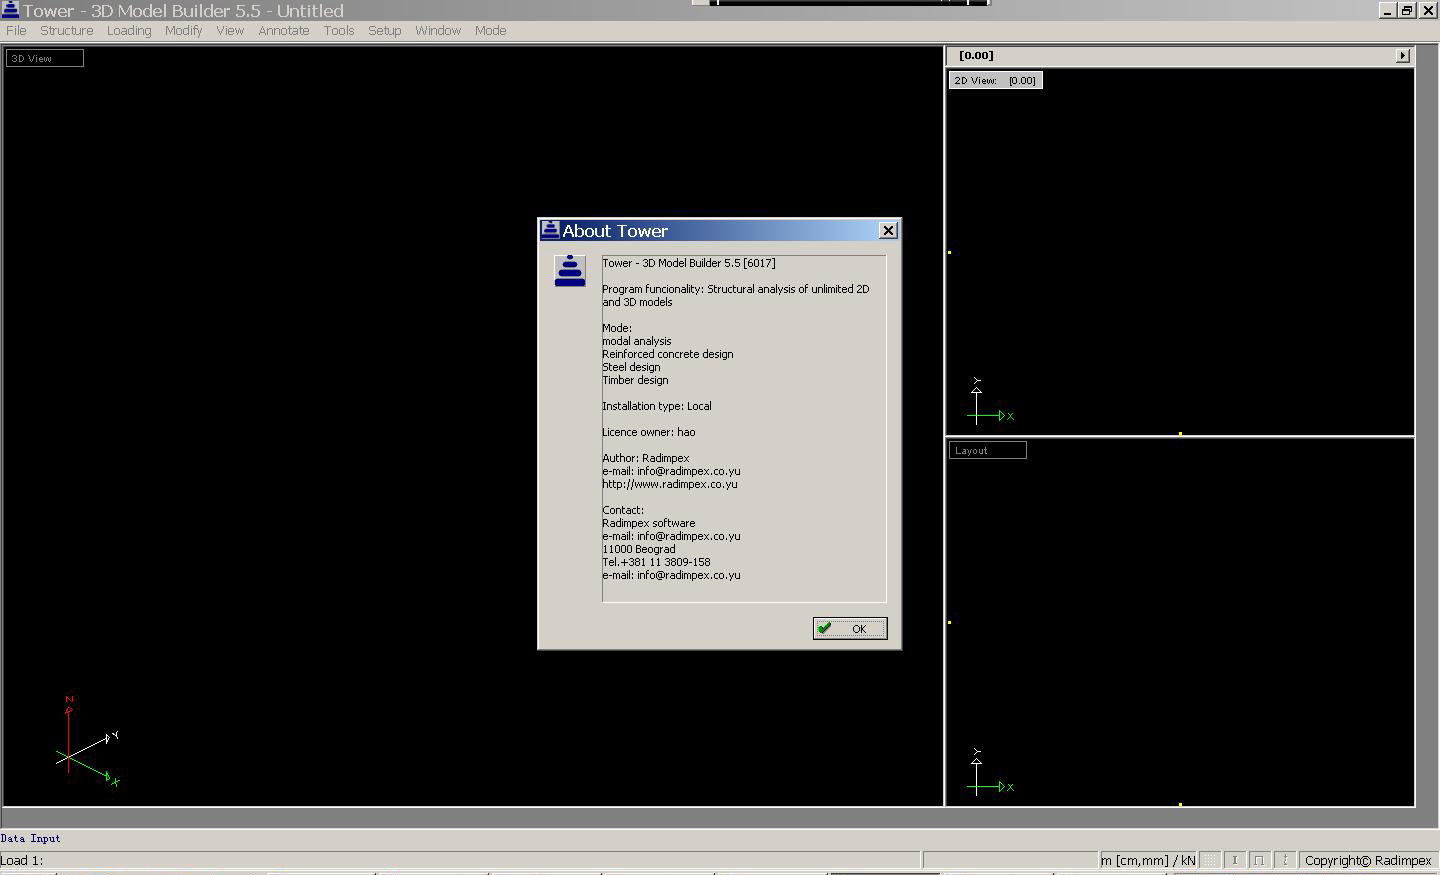The width and height of the screenshot is (1440, 875).
Task: Minimize the Tower main window
Action: click(x=1387, y=10)
